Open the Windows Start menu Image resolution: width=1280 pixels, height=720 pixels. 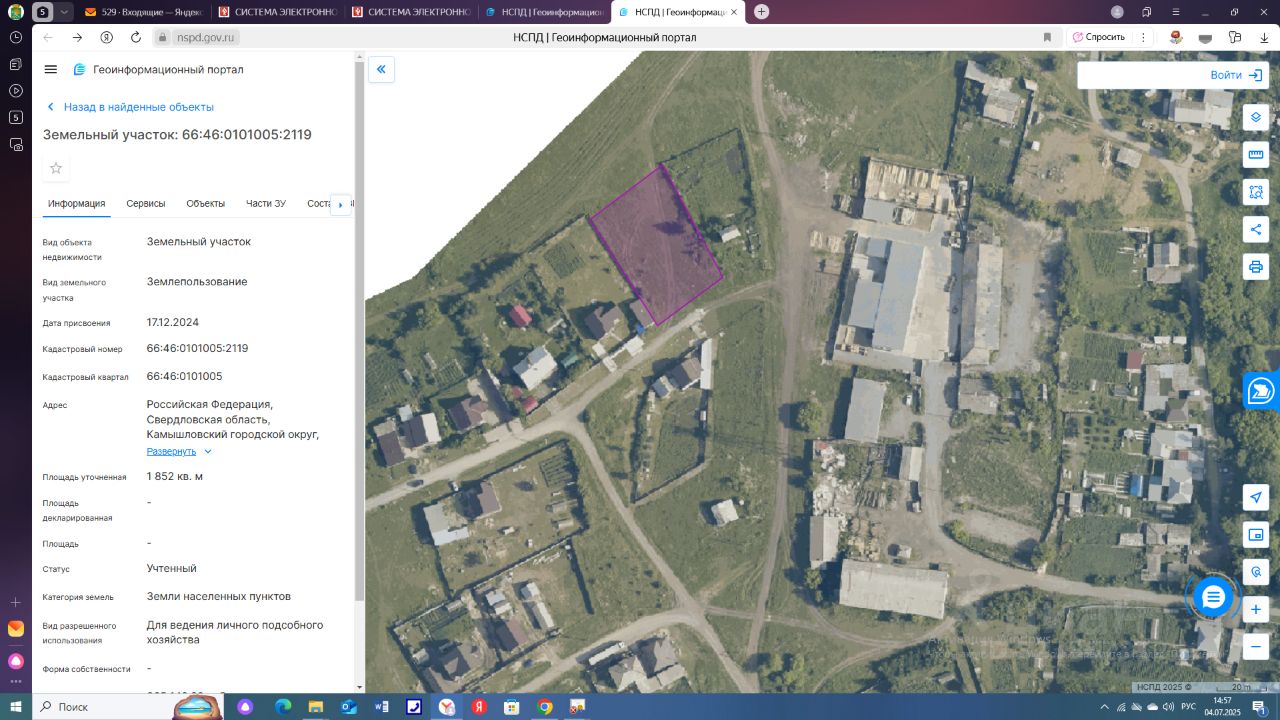click(15, 707)
